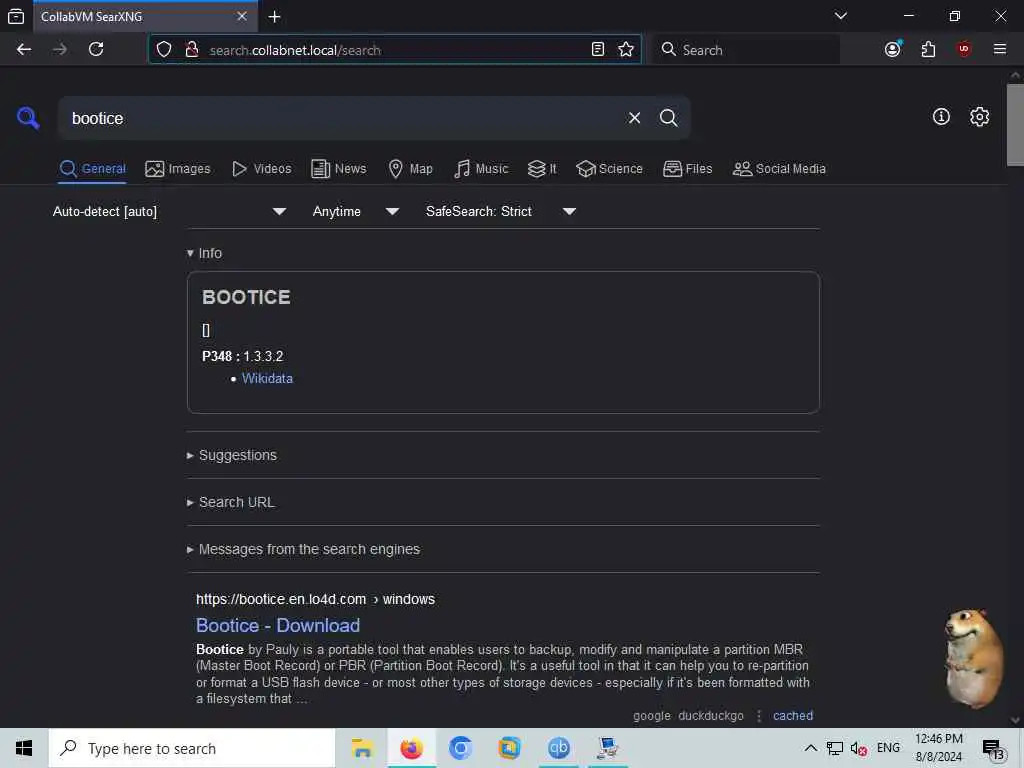Open the network status tray icon

point(835,748)
